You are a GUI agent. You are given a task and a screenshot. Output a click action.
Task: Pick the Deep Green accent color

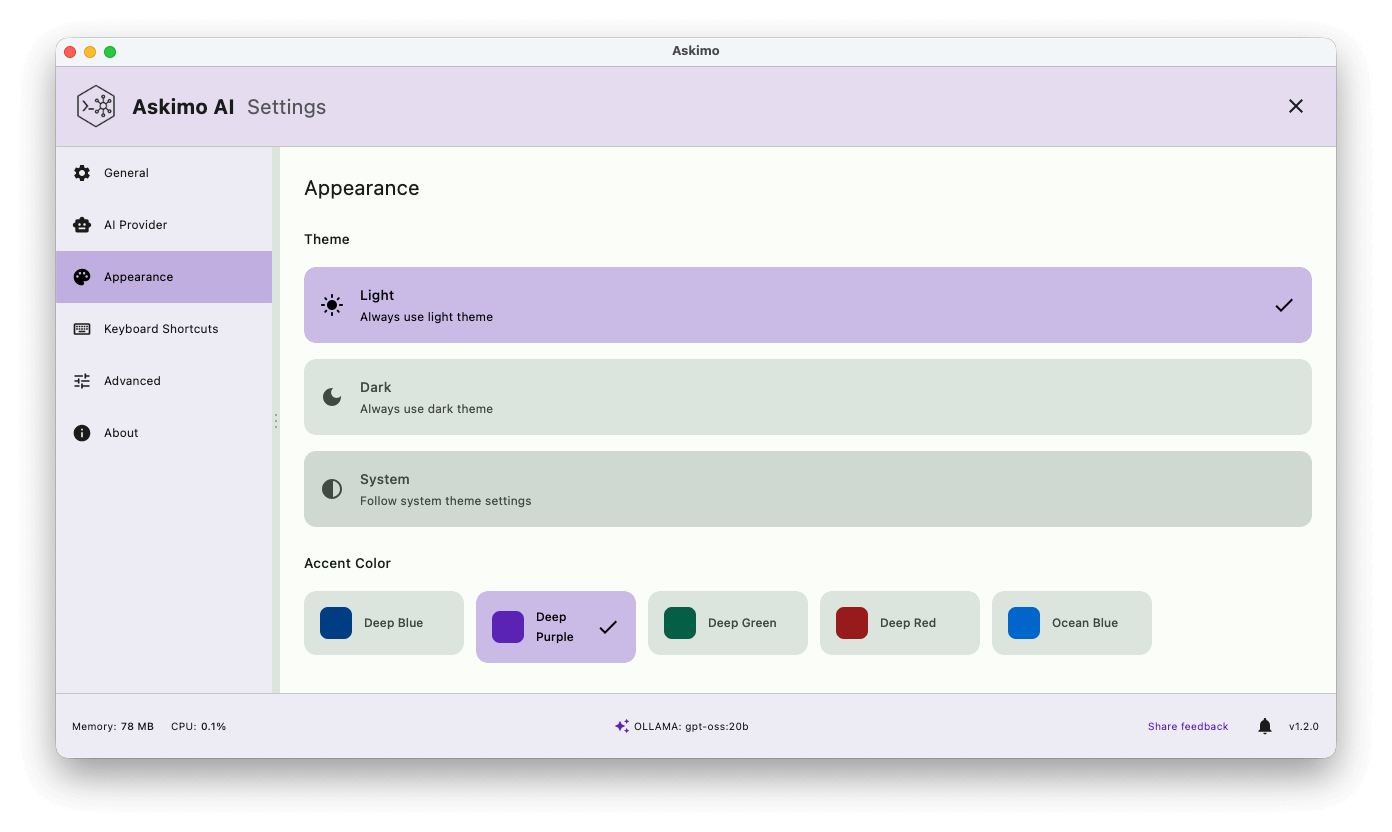point(727,622)
